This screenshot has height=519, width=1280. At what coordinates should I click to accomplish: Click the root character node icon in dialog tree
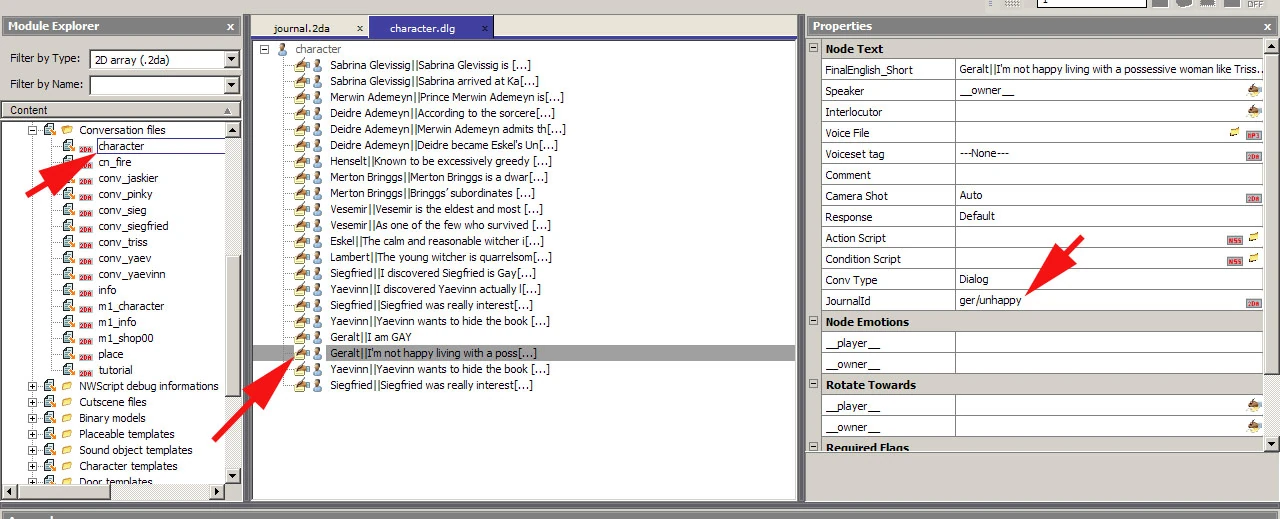pyautogui.click(x=283, y=49)
